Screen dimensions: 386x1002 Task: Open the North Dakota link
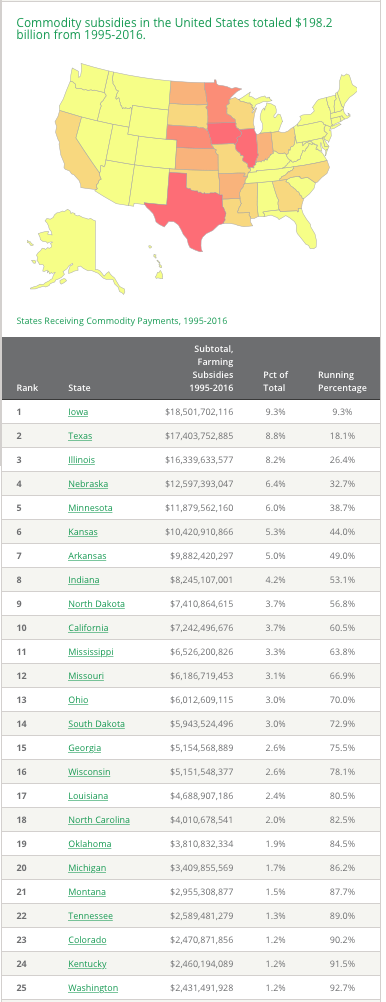tap(96, 604)
